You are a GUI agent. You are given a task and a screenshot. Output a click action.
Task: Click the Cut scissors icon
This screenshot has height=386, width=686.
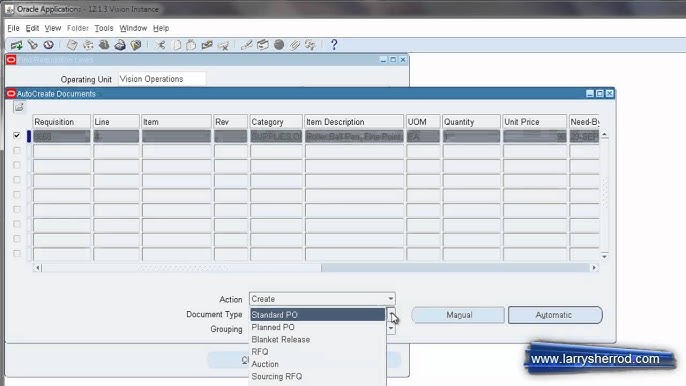[160, 45]
